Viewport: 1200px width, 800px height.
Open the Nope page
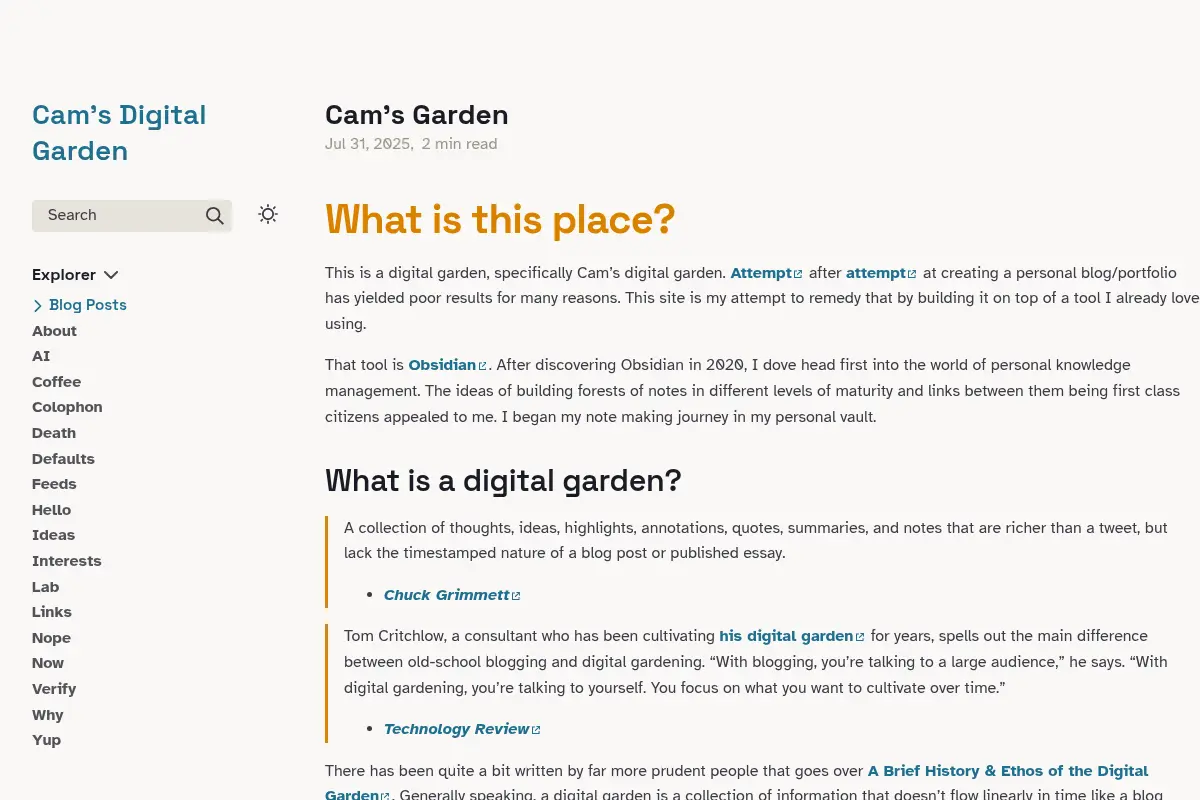pyautogui.click(x=51, y=638)
